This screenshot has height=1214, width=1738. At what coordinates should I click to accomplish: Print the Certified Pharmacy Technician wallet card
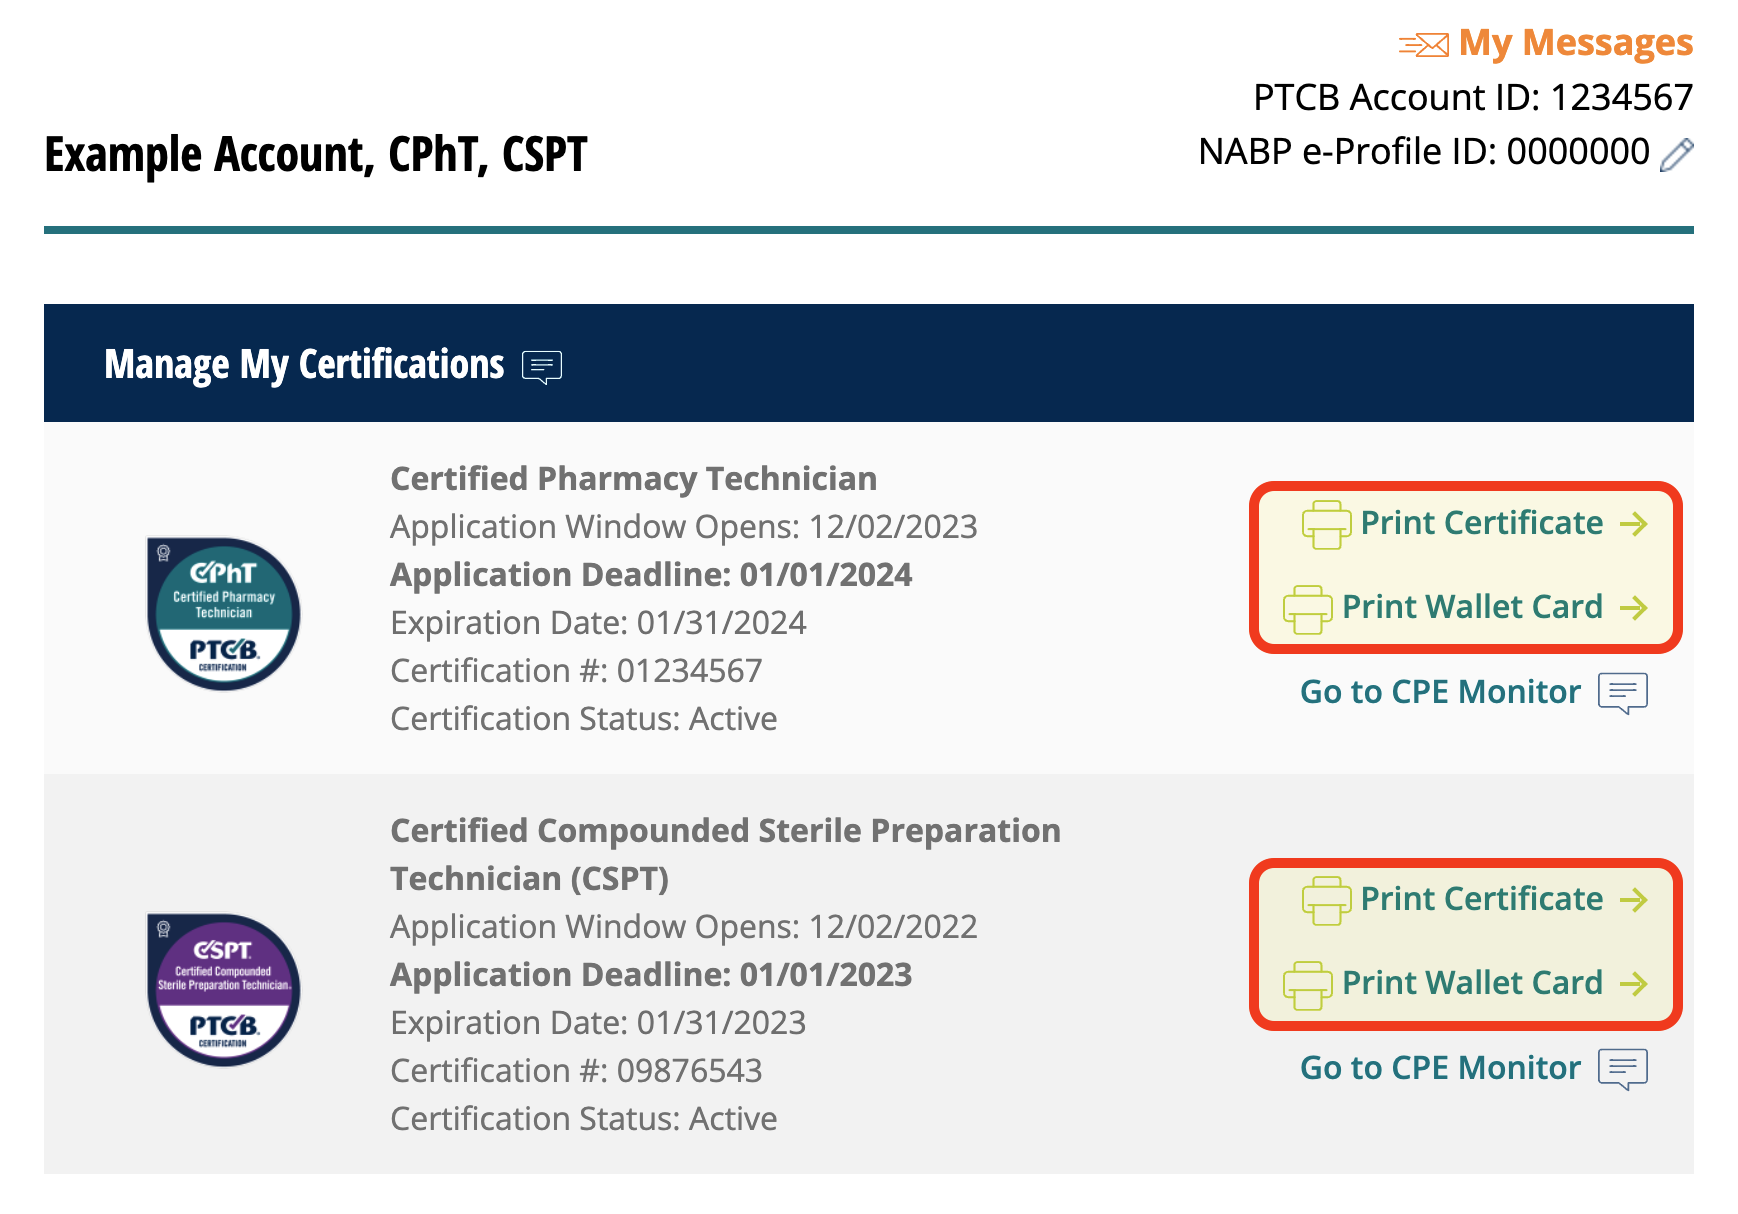coord(1472,607)
